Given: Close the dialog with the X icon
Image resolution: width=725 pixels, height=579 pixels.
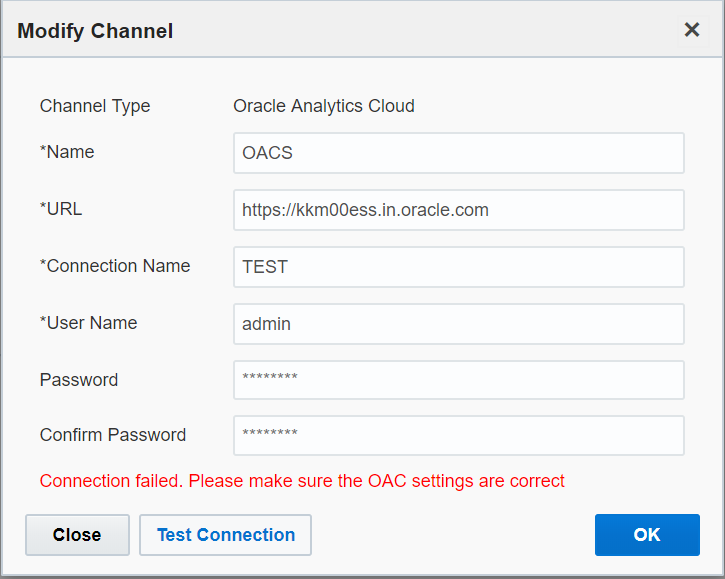Looking at the screenshot, I should [691, 30].
